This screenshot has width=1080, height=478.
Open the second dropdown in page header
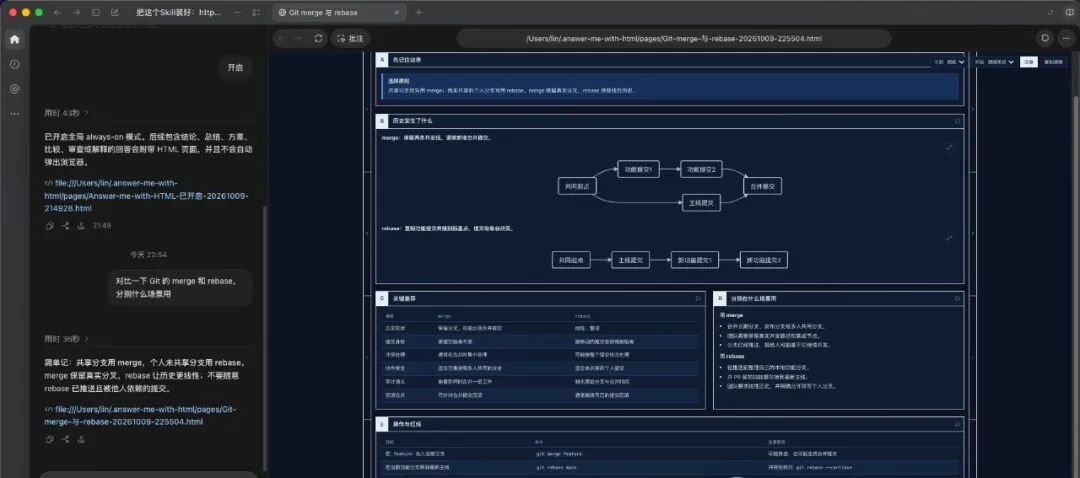[1001, 62]
